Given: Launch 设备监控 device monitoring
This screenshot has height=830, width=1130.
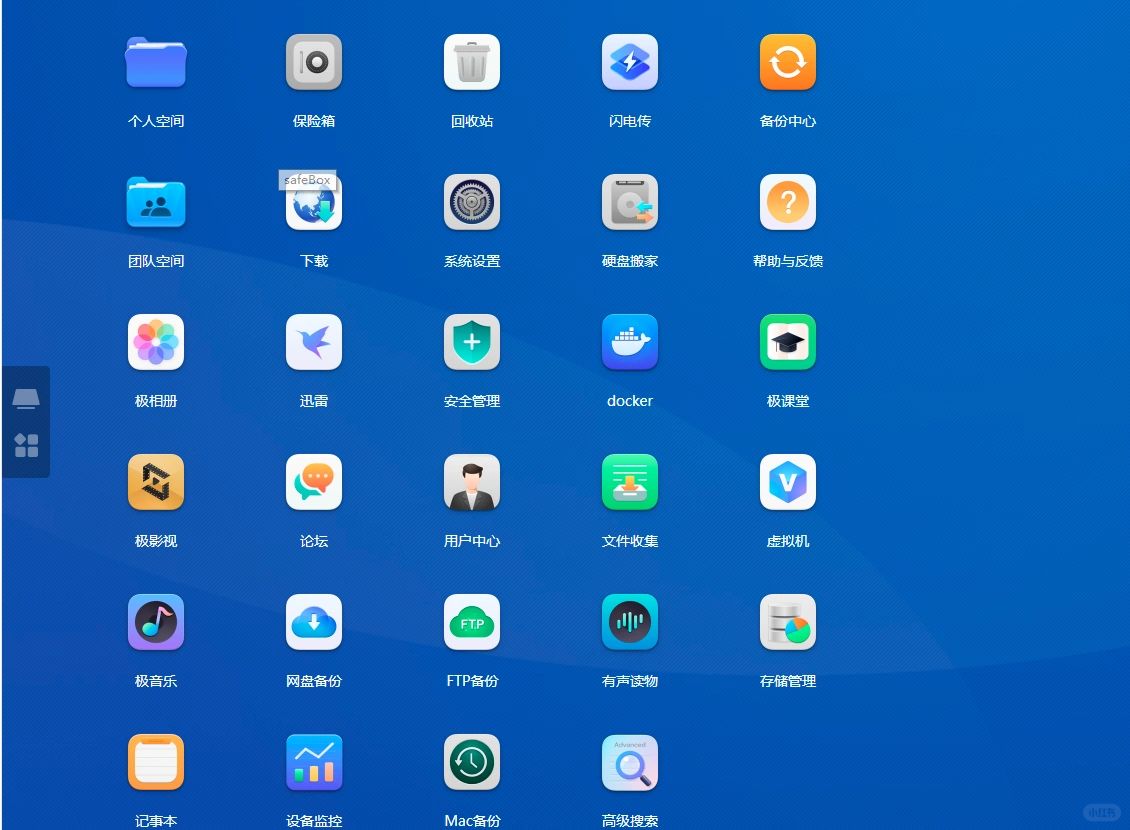Looking at the screenshot, I should pos(313,762).
